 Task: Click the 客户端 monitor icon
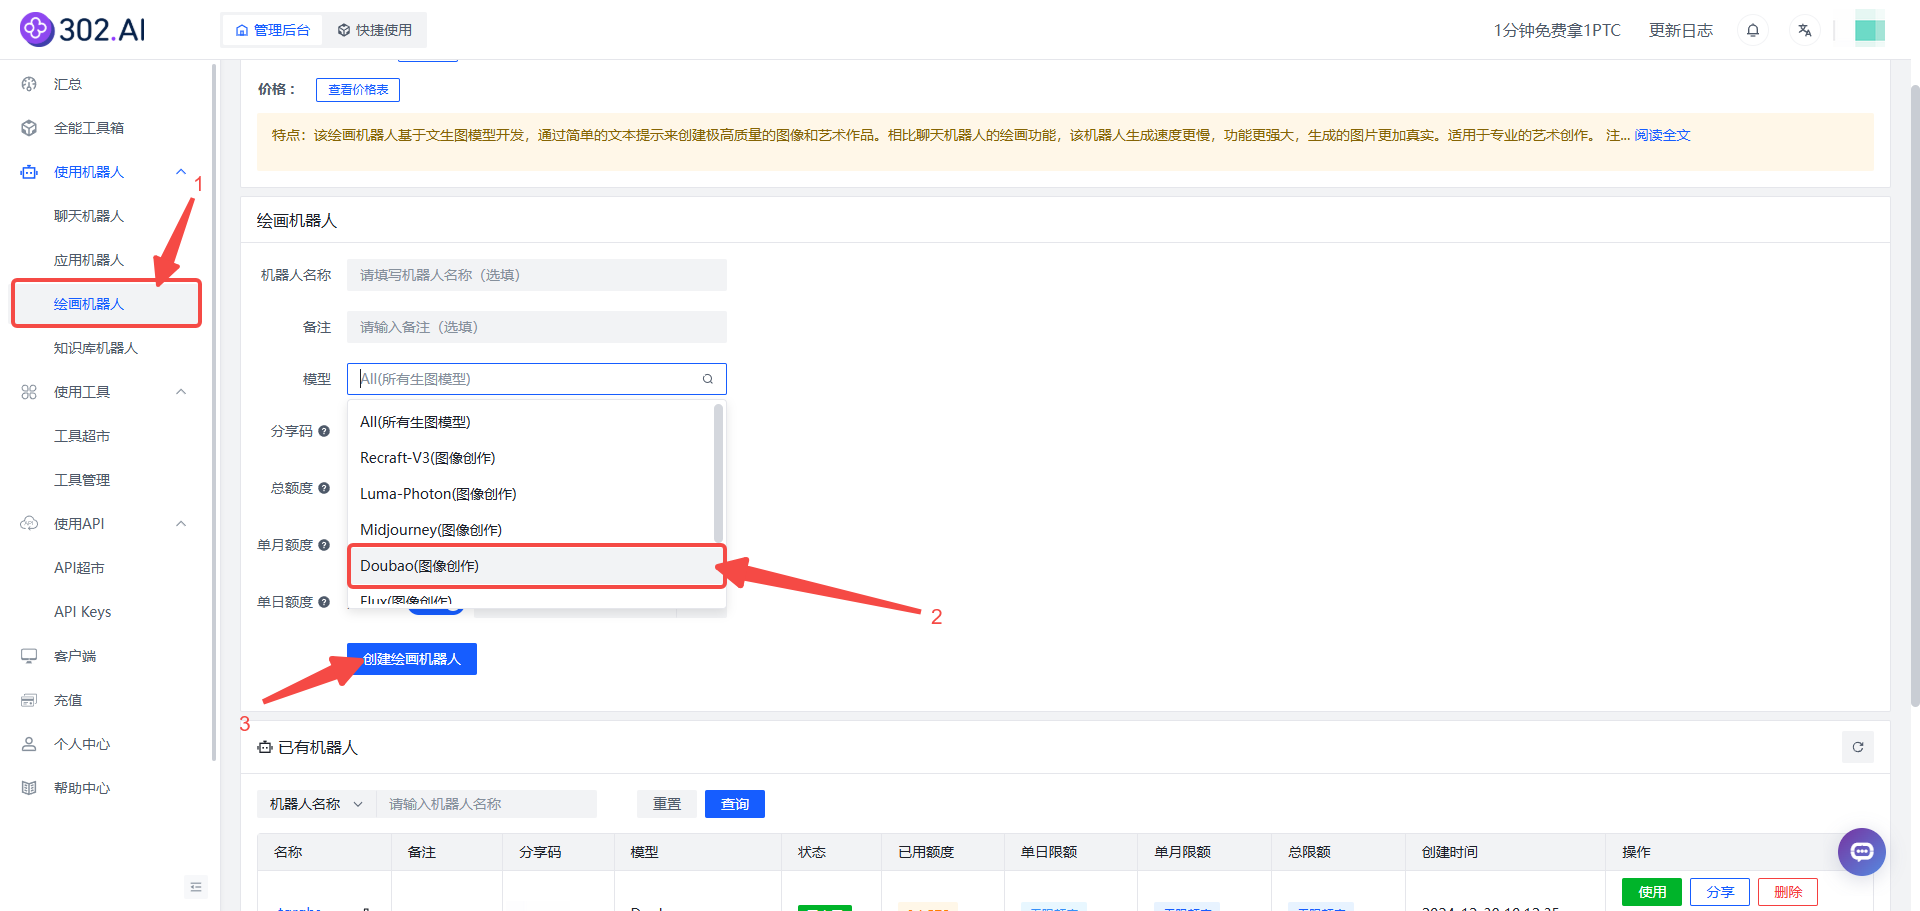pos(29,656)
